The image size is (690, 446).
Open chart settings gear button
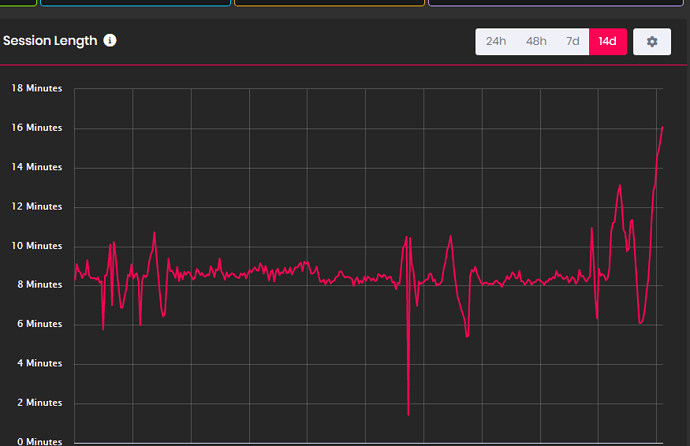(x=652, y=42)
